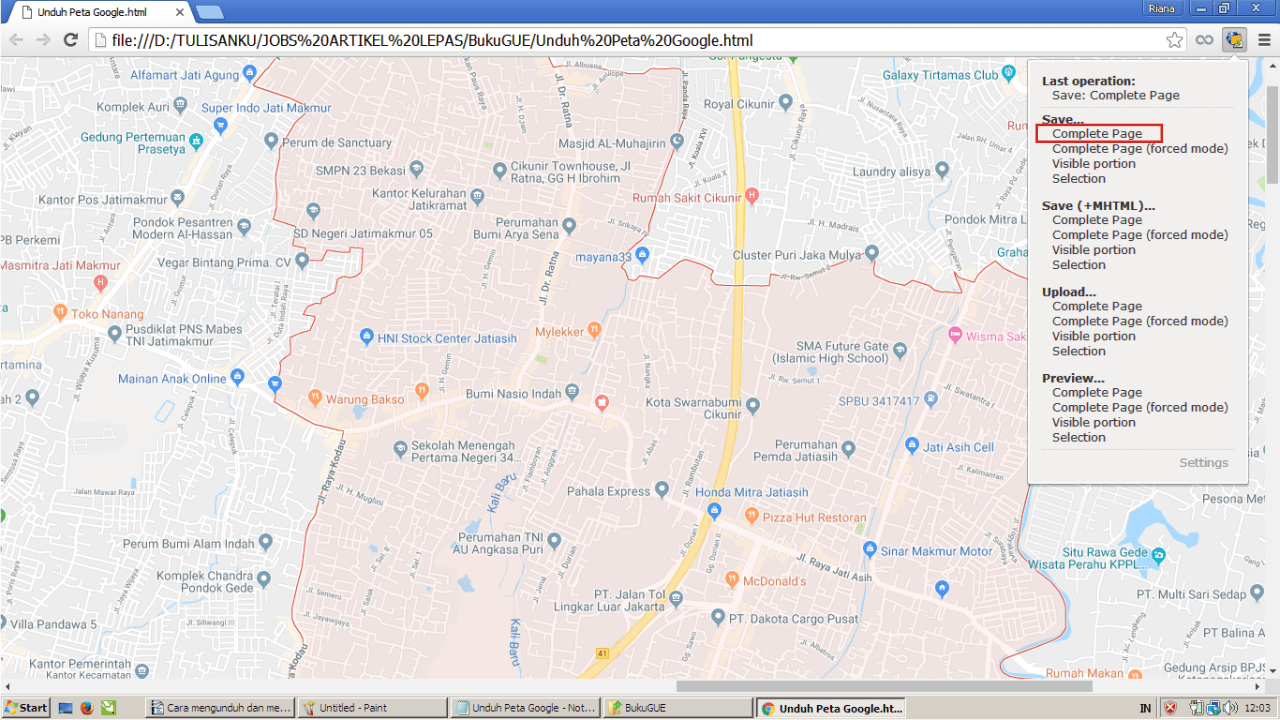This screenshot has width=1280, height=720.
Task: Choose Selection under Save (+MHTML)
Action: pos(1079,265)
